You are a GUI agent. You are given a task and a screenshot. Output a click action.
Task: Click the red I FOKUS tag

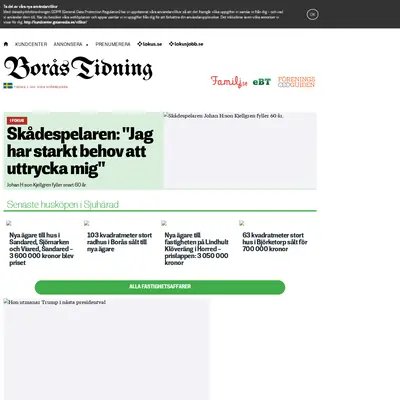[17, 121]
